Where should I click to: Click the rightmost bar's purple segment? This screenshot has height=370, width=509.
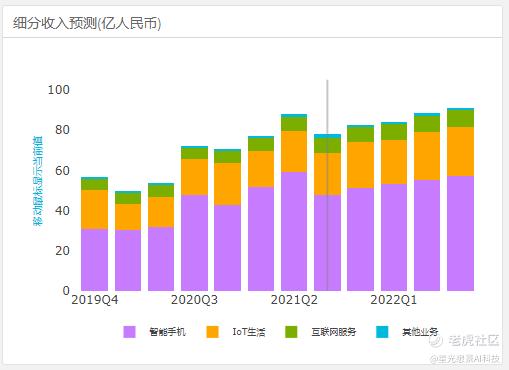460,233
